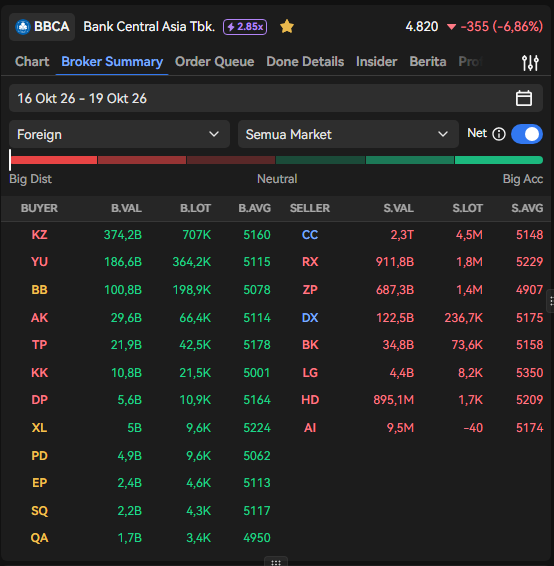Select buyer broker BB
The image size is (554, 566).
(x=39, y=290)
